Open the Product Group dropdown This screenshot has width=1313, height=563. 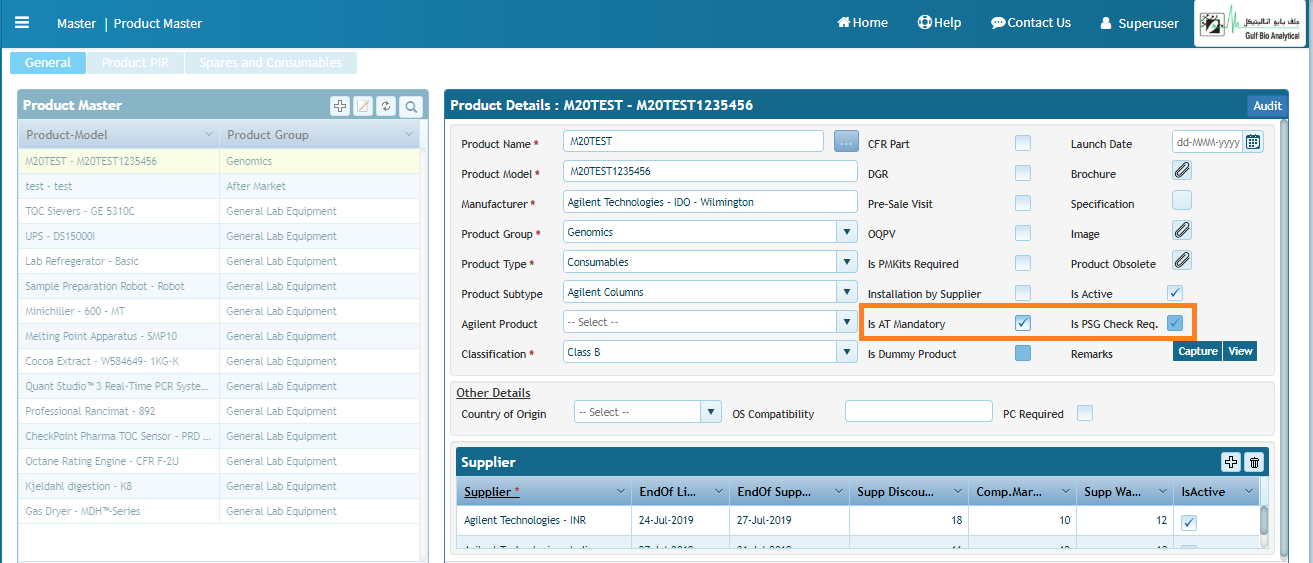pyautogui.click(x=847, y=232)
